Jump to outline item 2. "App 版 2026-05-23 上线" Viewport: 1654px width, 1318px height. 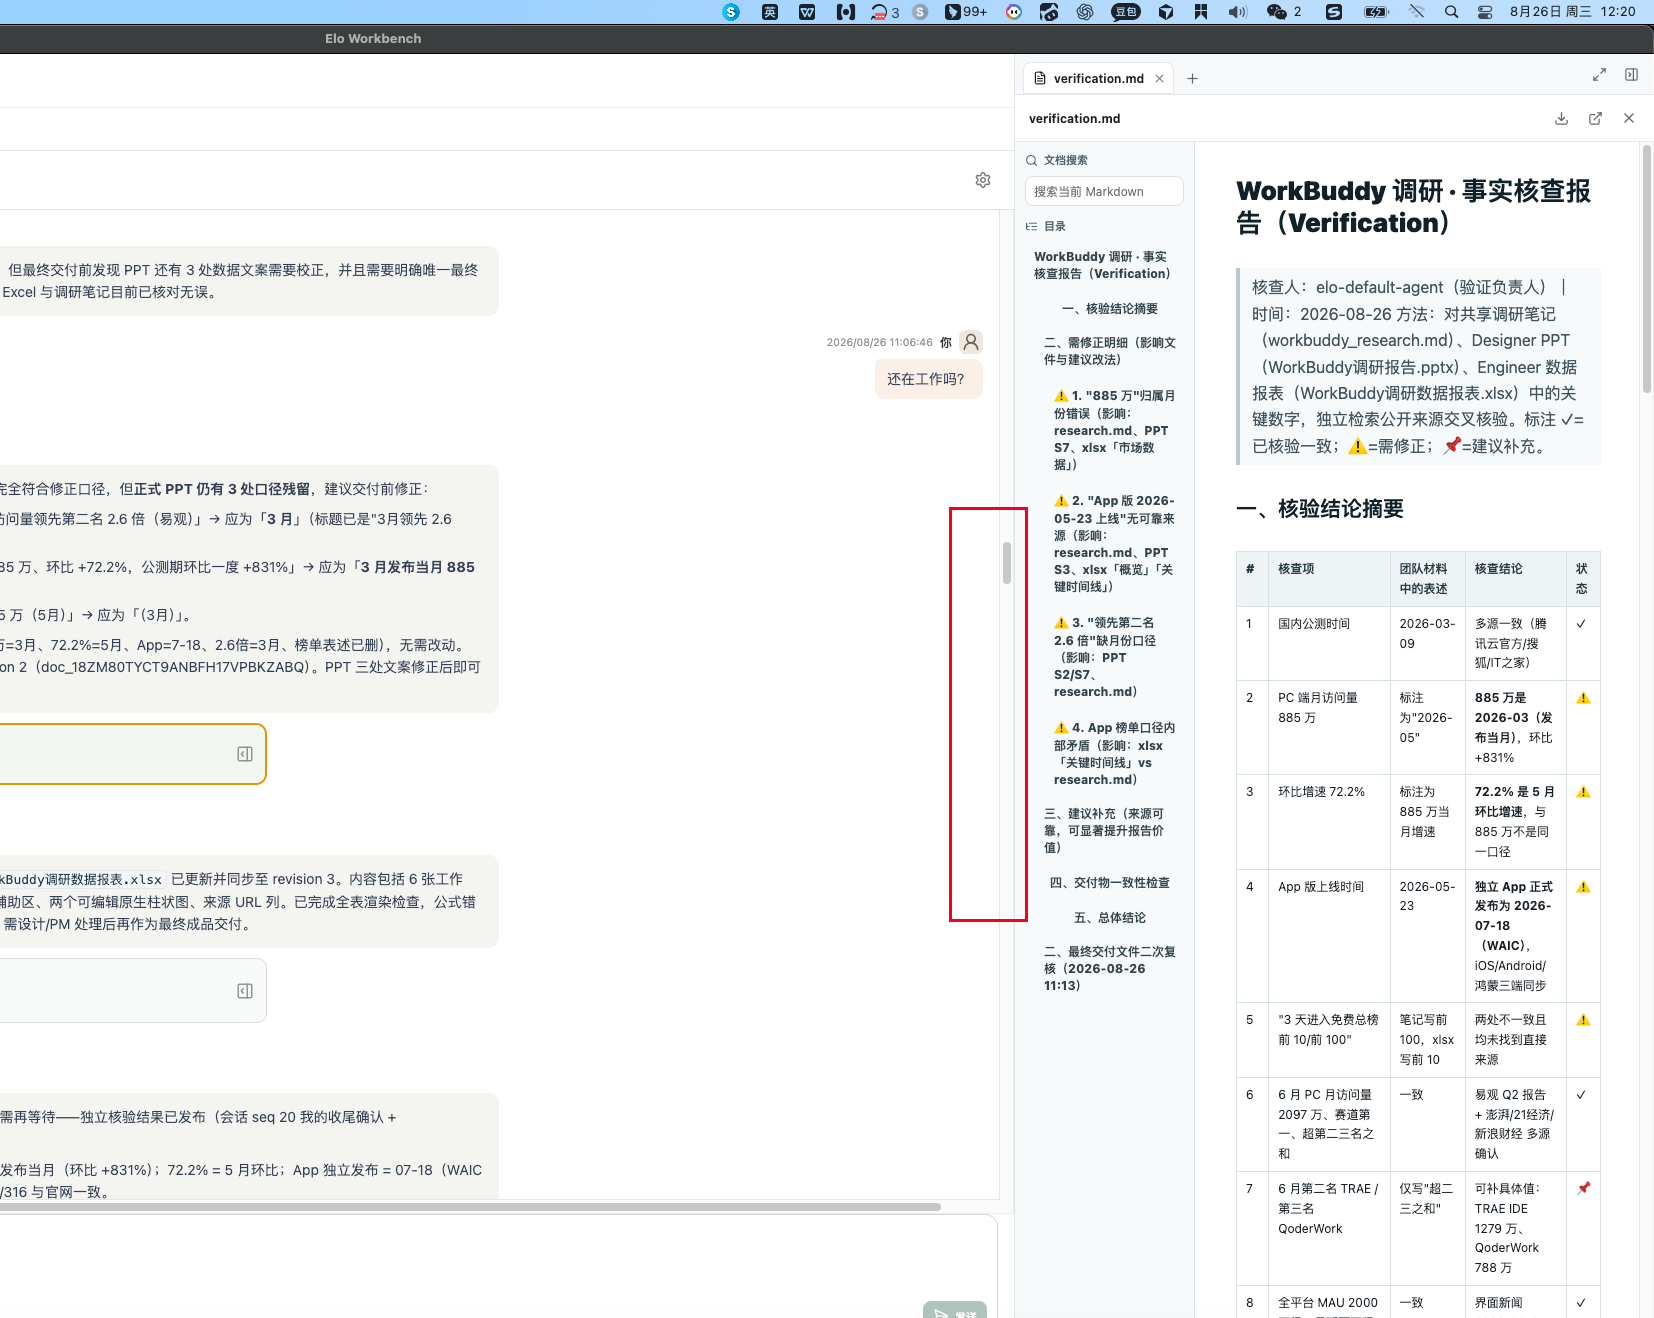click(1114, 543)
